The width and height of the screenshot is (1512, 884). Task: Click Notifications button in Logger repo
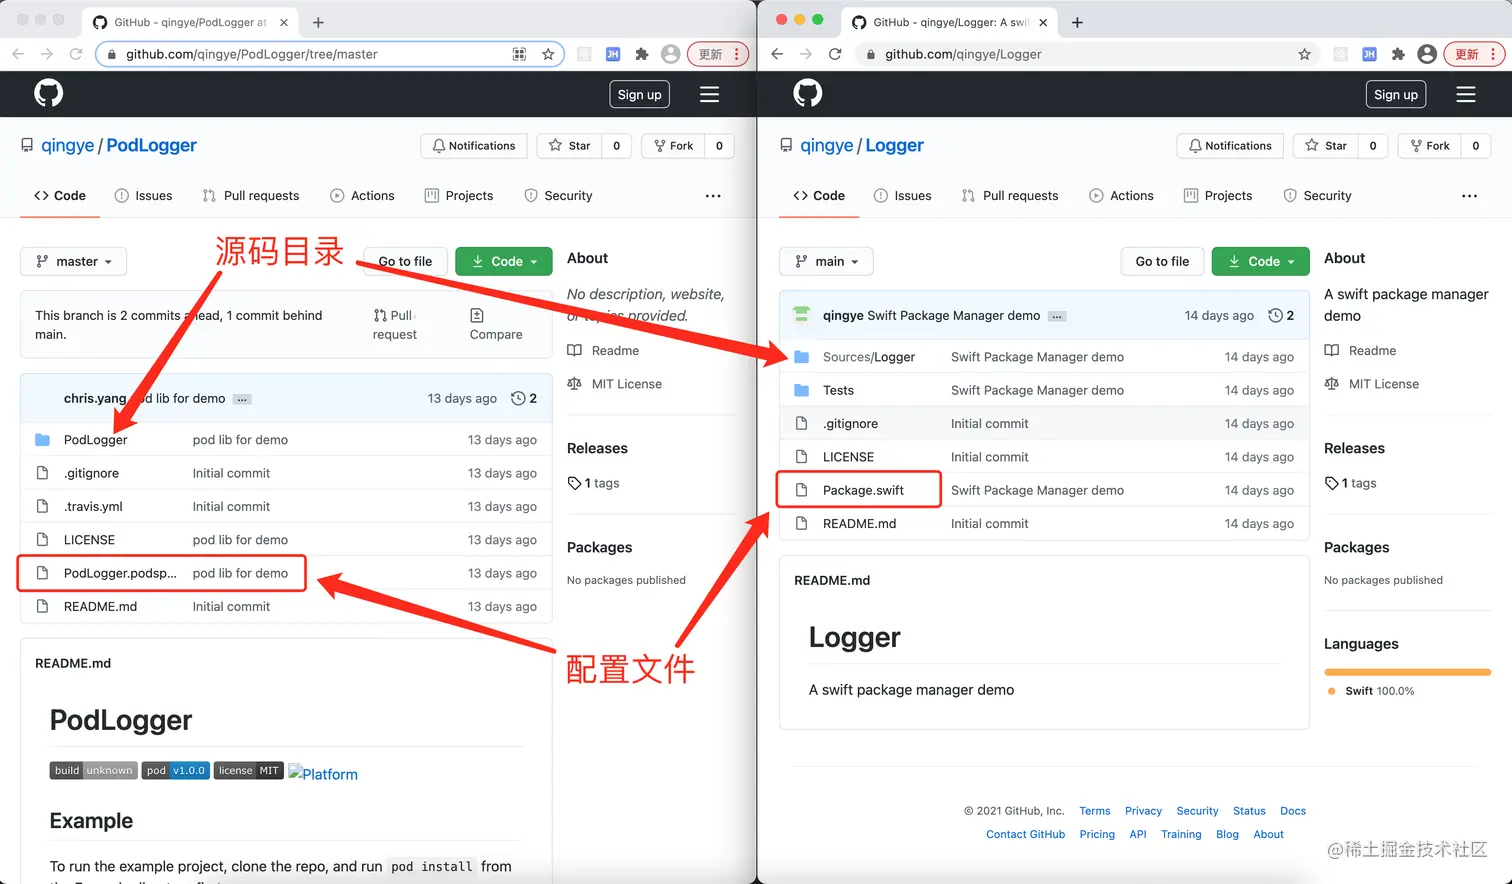[1229, 146]
